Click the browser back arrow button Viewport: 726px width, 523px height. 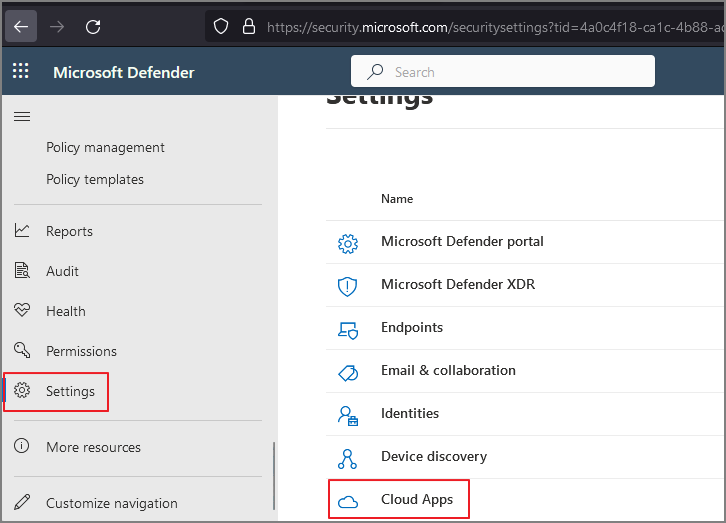tap(21, 27)
